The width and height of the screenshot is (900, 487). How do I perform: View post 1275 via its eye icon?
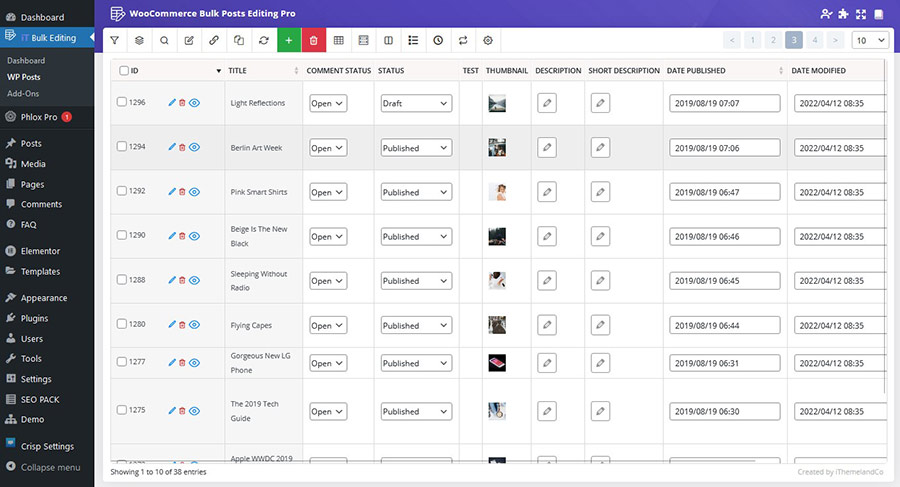(x=195, y=411)
